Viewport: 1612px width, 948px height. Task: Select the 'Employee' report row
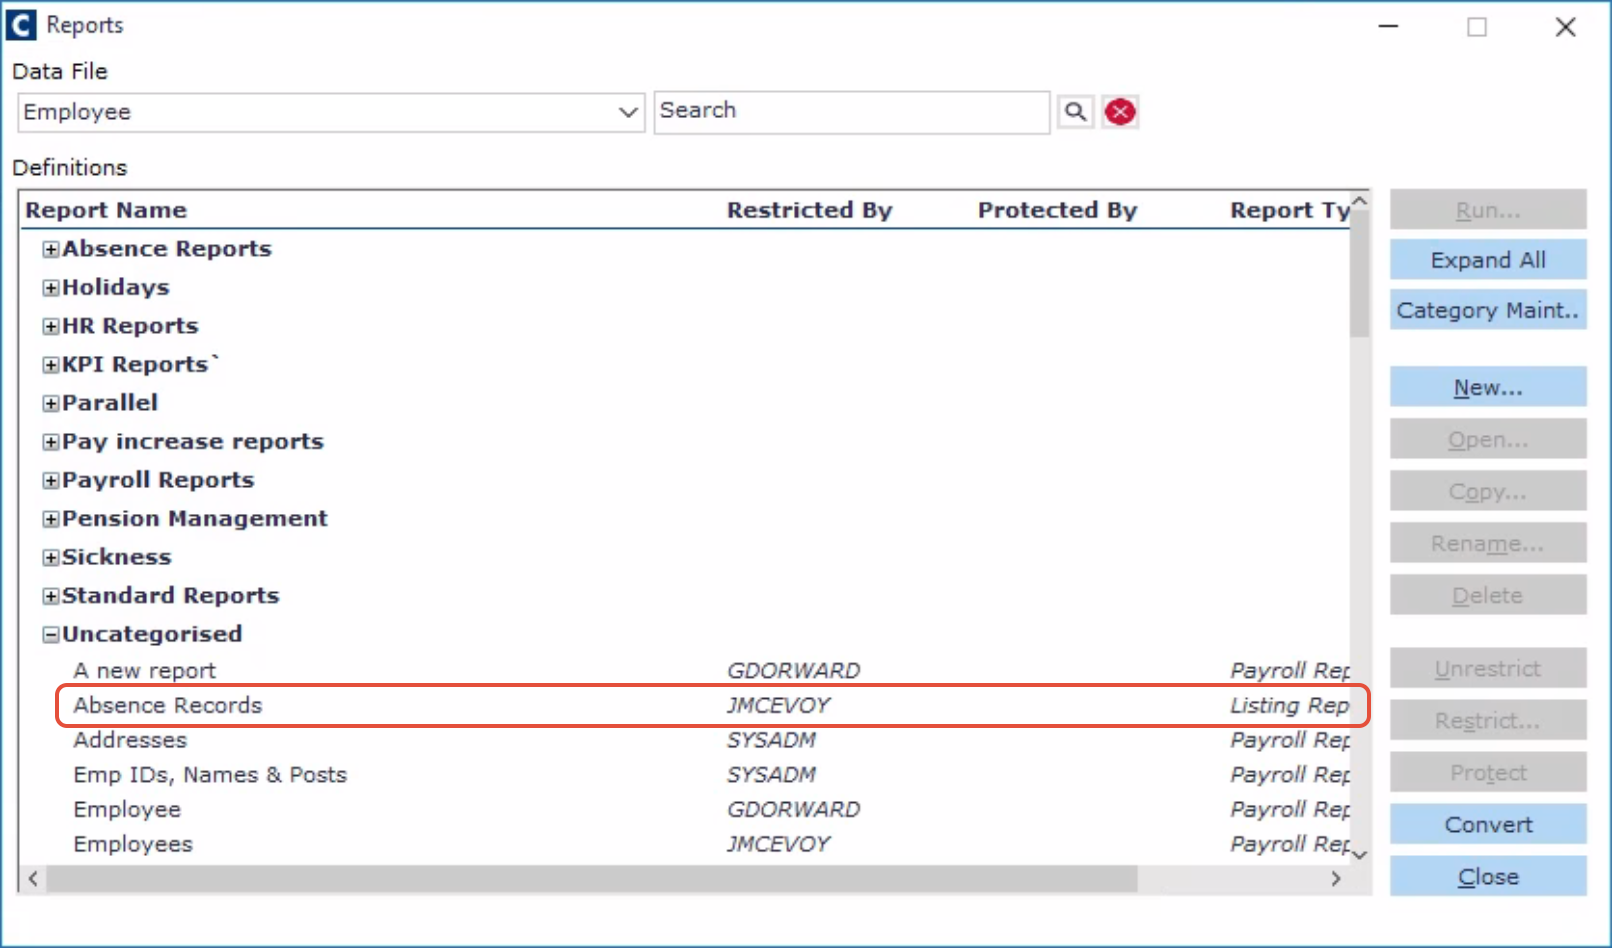pyautogui.click(x=685, y=809)
